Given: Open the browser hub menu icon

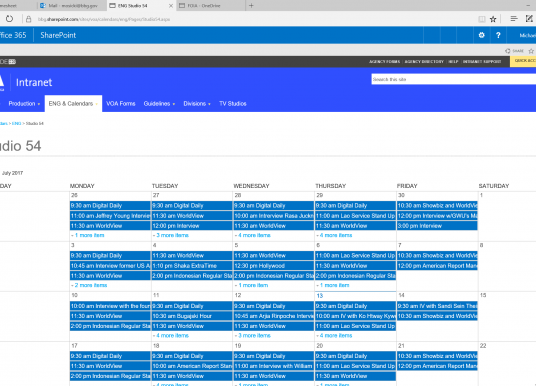Looking at the screenshot, I should [x=513, y=19].
